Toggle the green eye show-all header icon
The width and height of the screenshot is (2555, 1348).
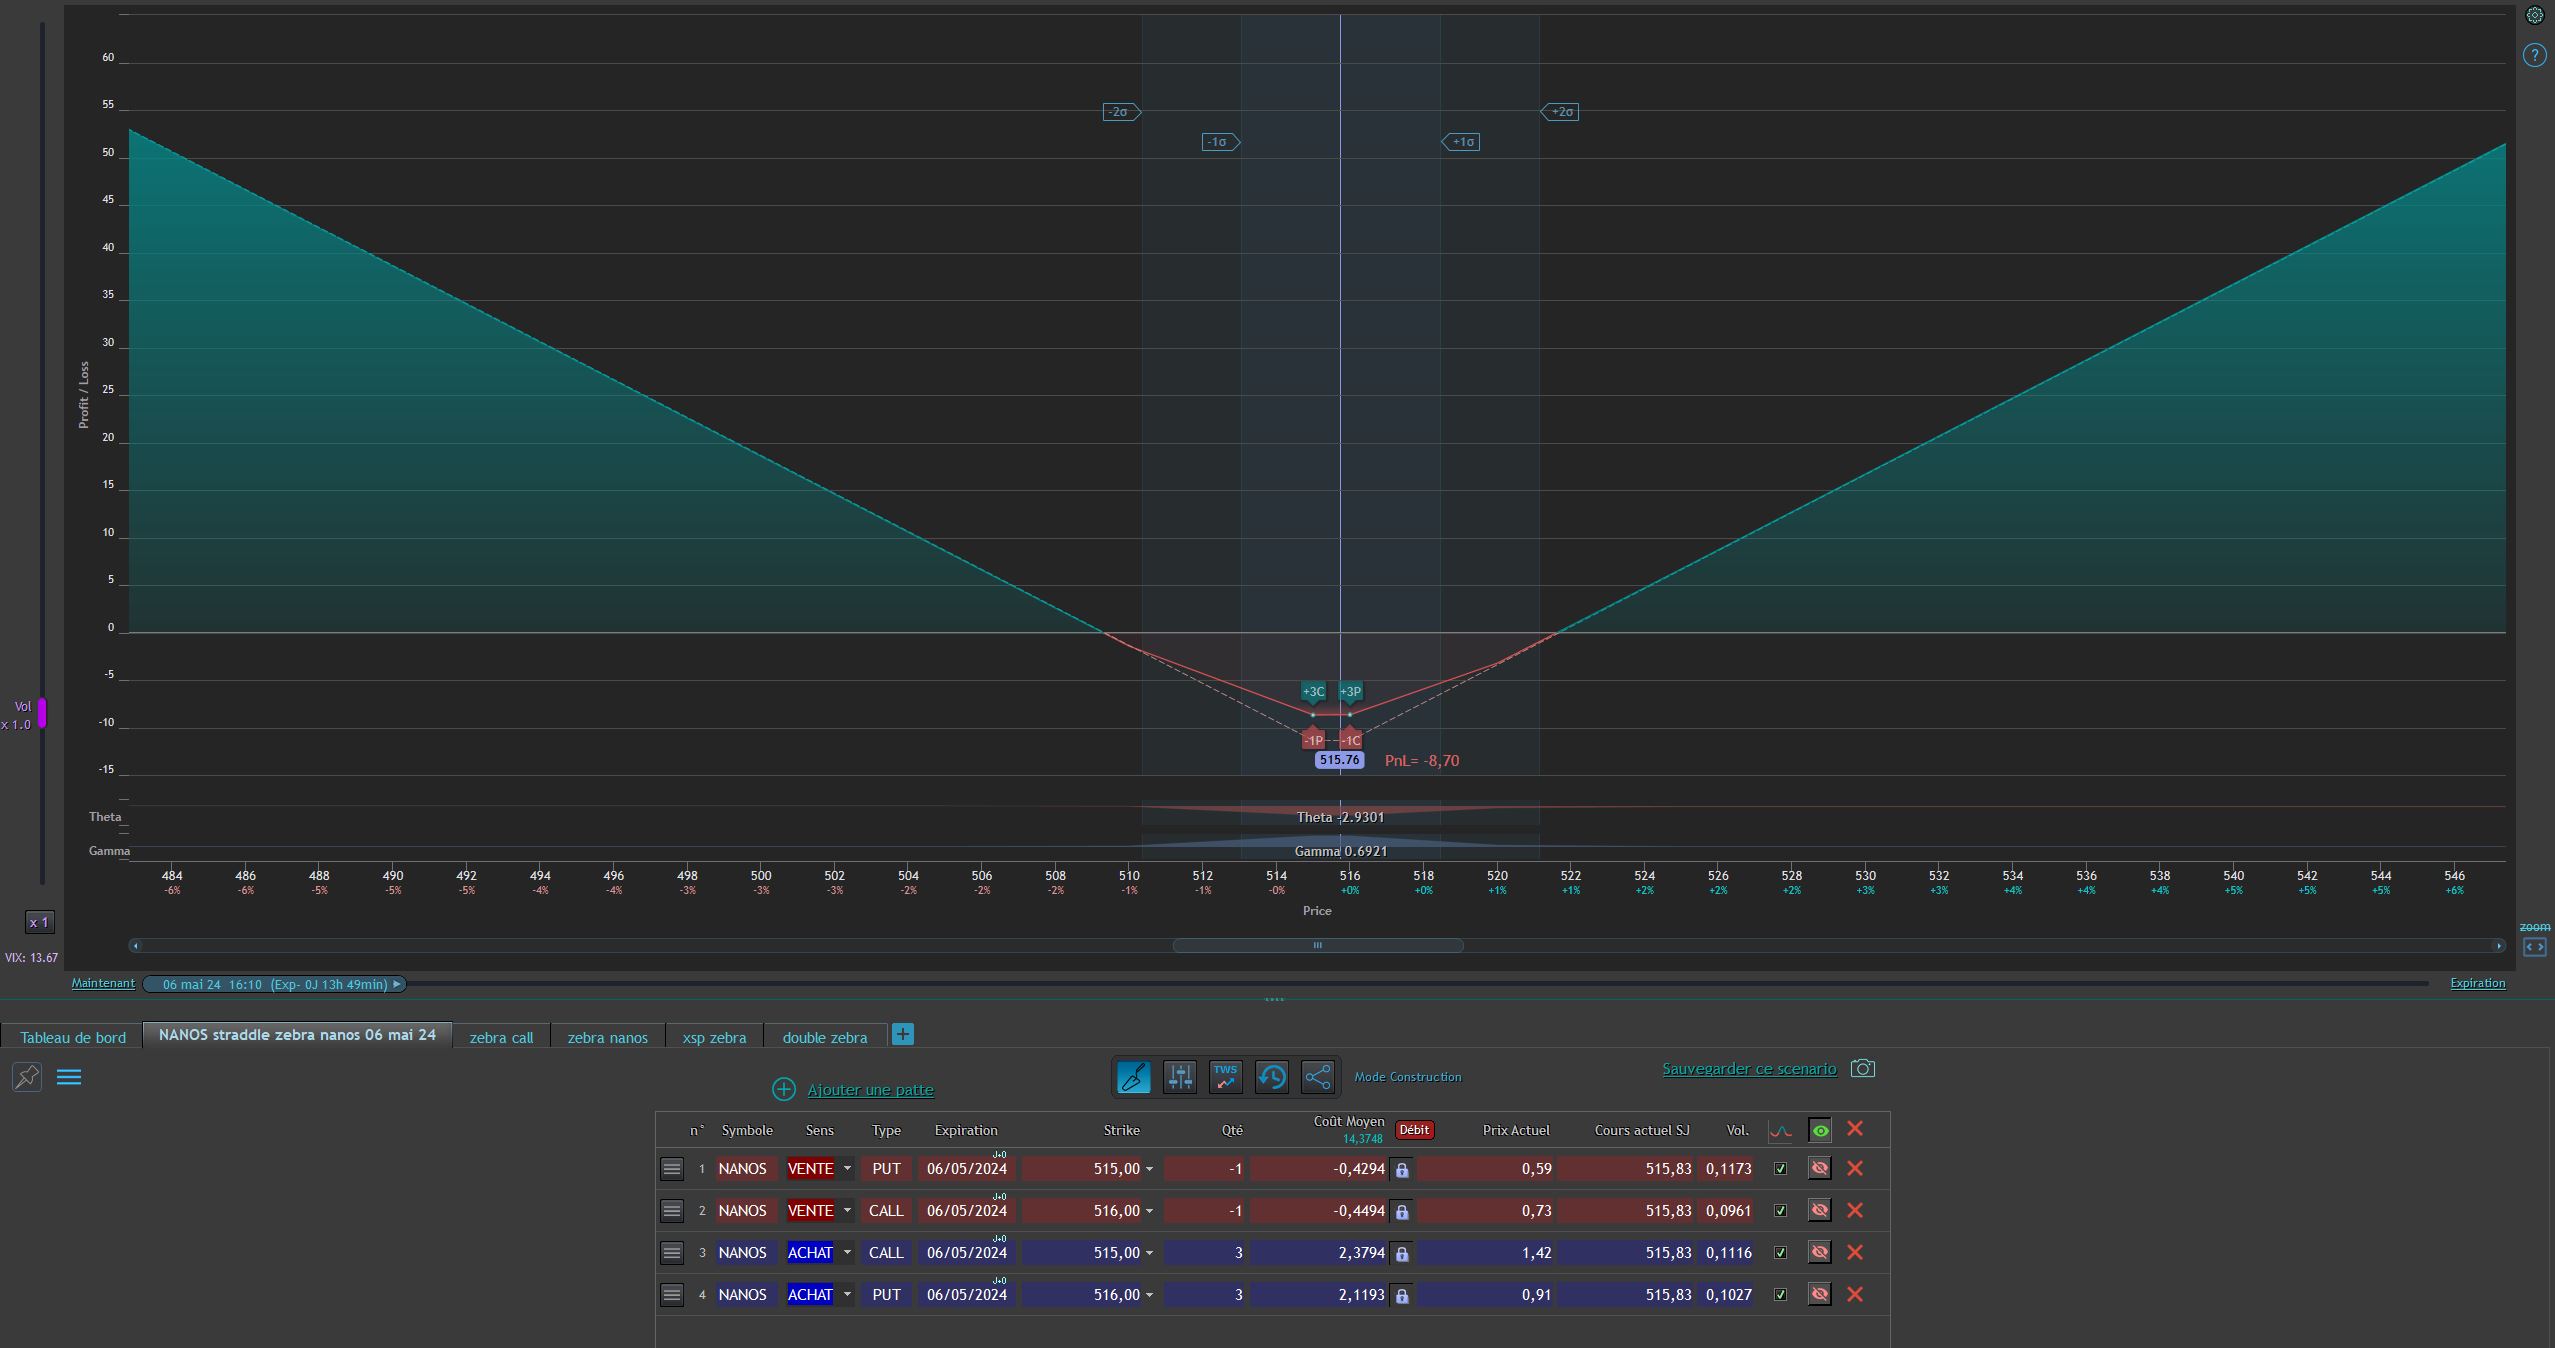point(1820,1131)
